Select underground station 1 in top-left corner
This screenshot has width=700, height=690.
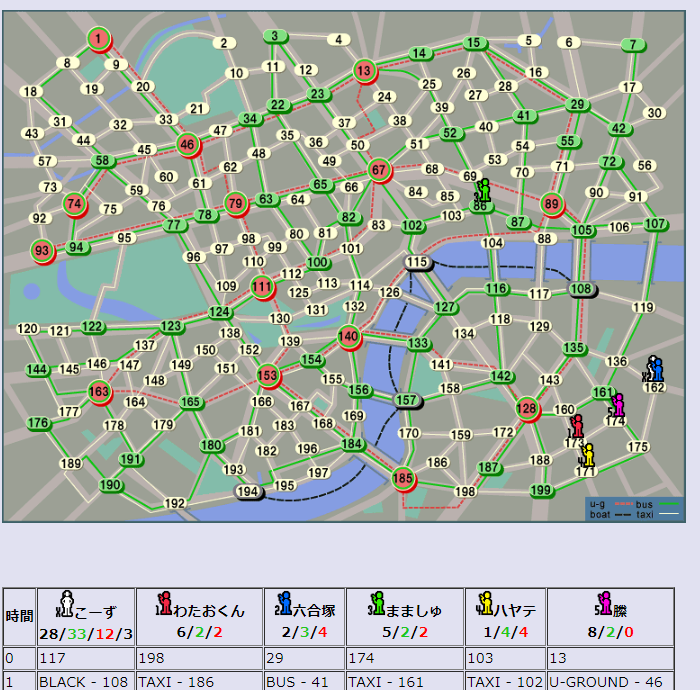click(98, 38)
